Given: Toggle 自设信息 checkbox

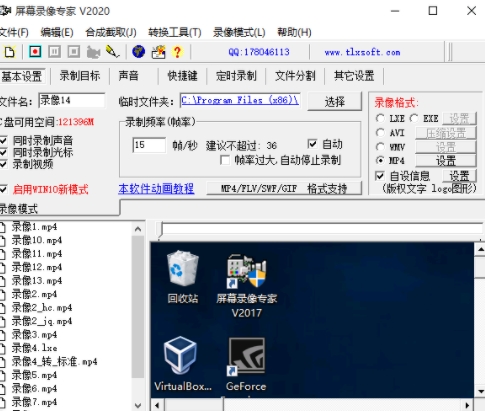Looking at the screenshot, I should tap(379, 176).
